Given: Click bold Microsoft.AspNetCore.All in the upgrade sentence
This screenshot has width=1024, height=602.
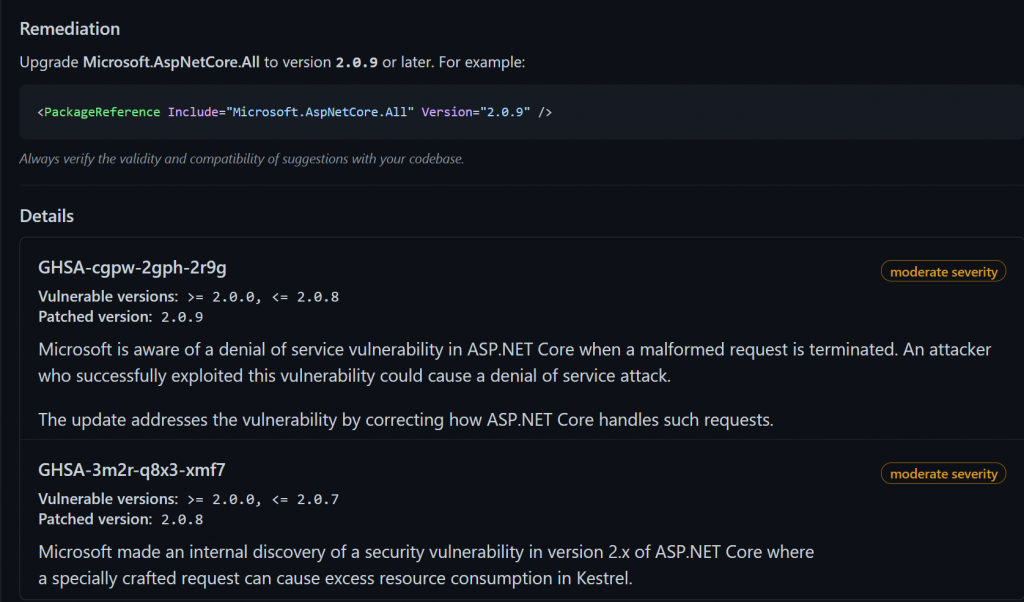Looking at the screenshot, I should pos(171,62).
